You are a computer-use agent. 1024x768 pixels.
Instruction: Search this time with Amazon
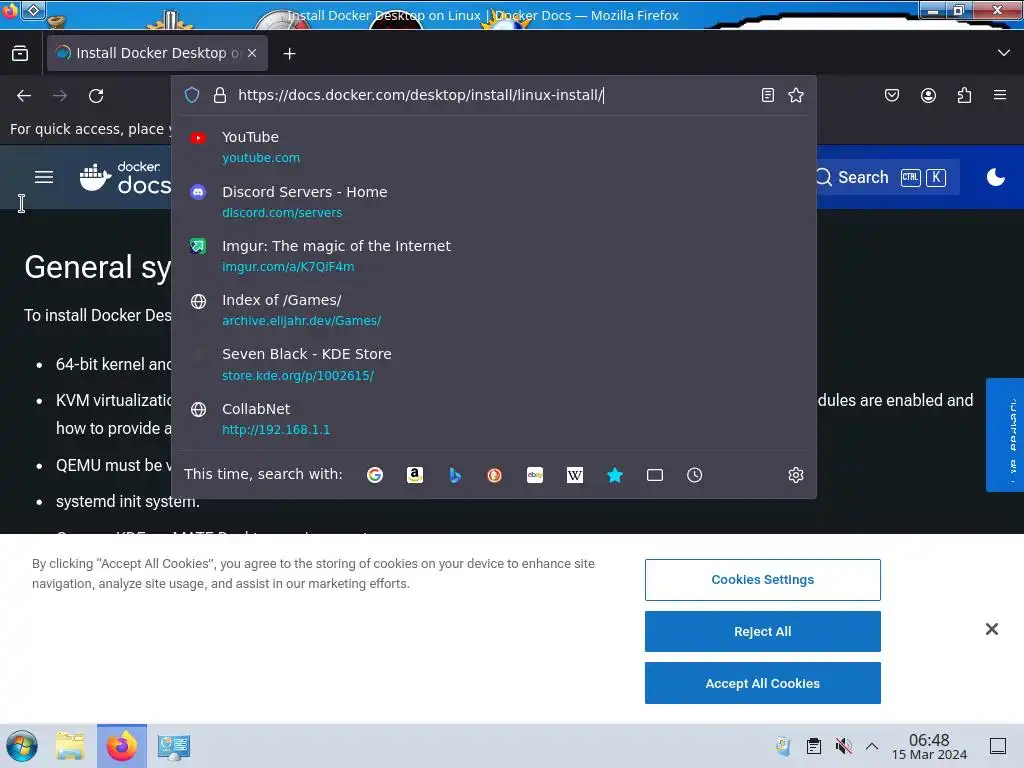[415, 475]
